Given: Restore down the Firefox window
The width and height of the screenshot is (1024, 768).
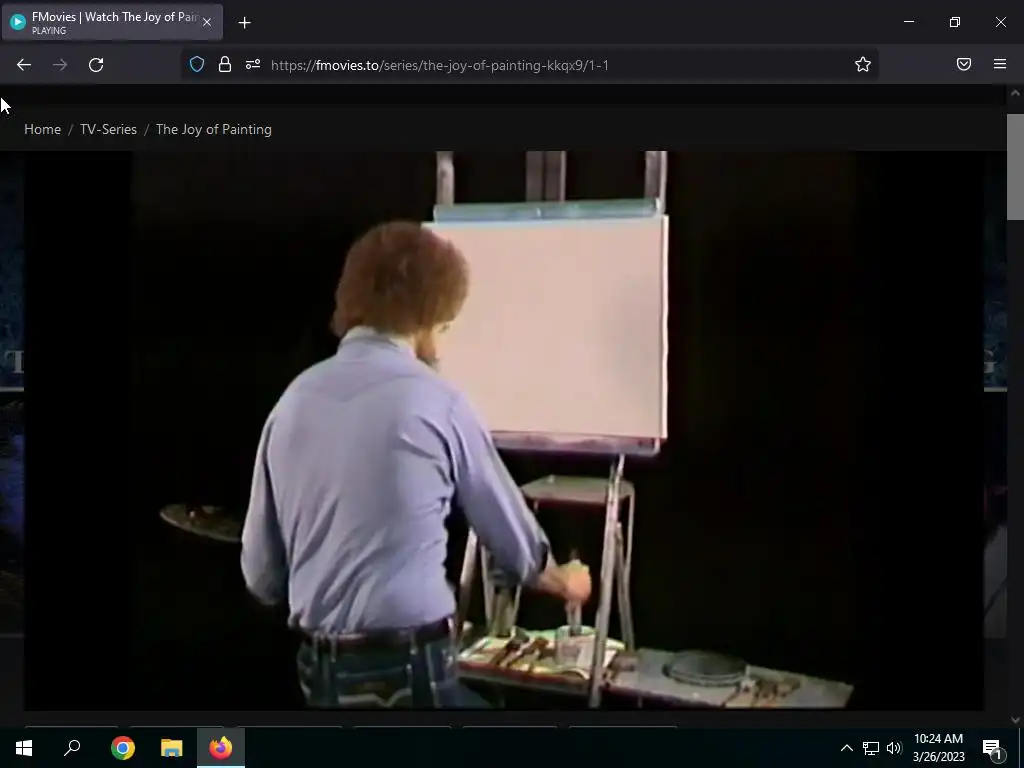Looking at the screenshot, I should [x=955, y=22].
